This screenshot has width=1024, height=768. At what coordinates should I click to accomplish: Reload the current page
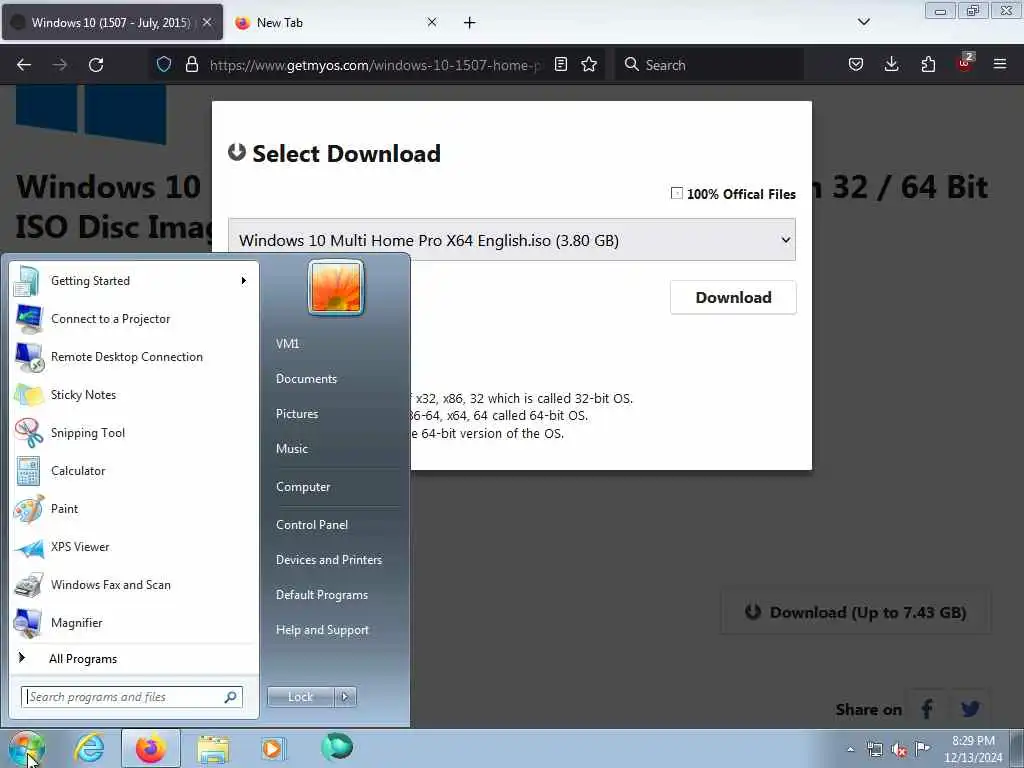click(96, 65)
